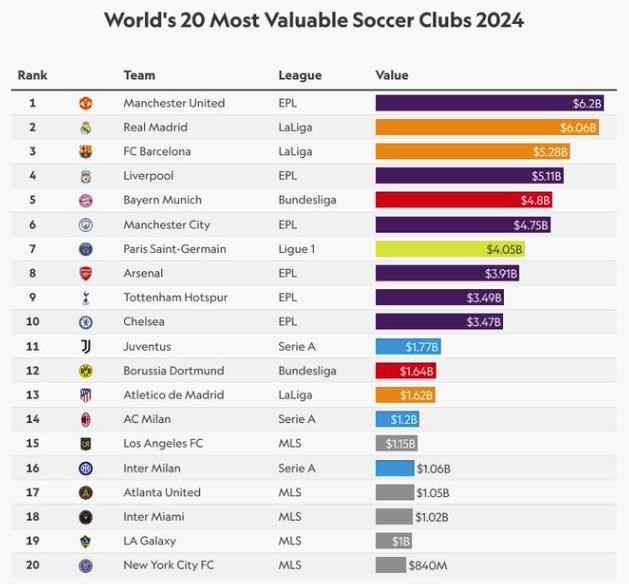Click the Value column header
The height and width of the screenshot is (584, 629).
click(x=392, y=76)
